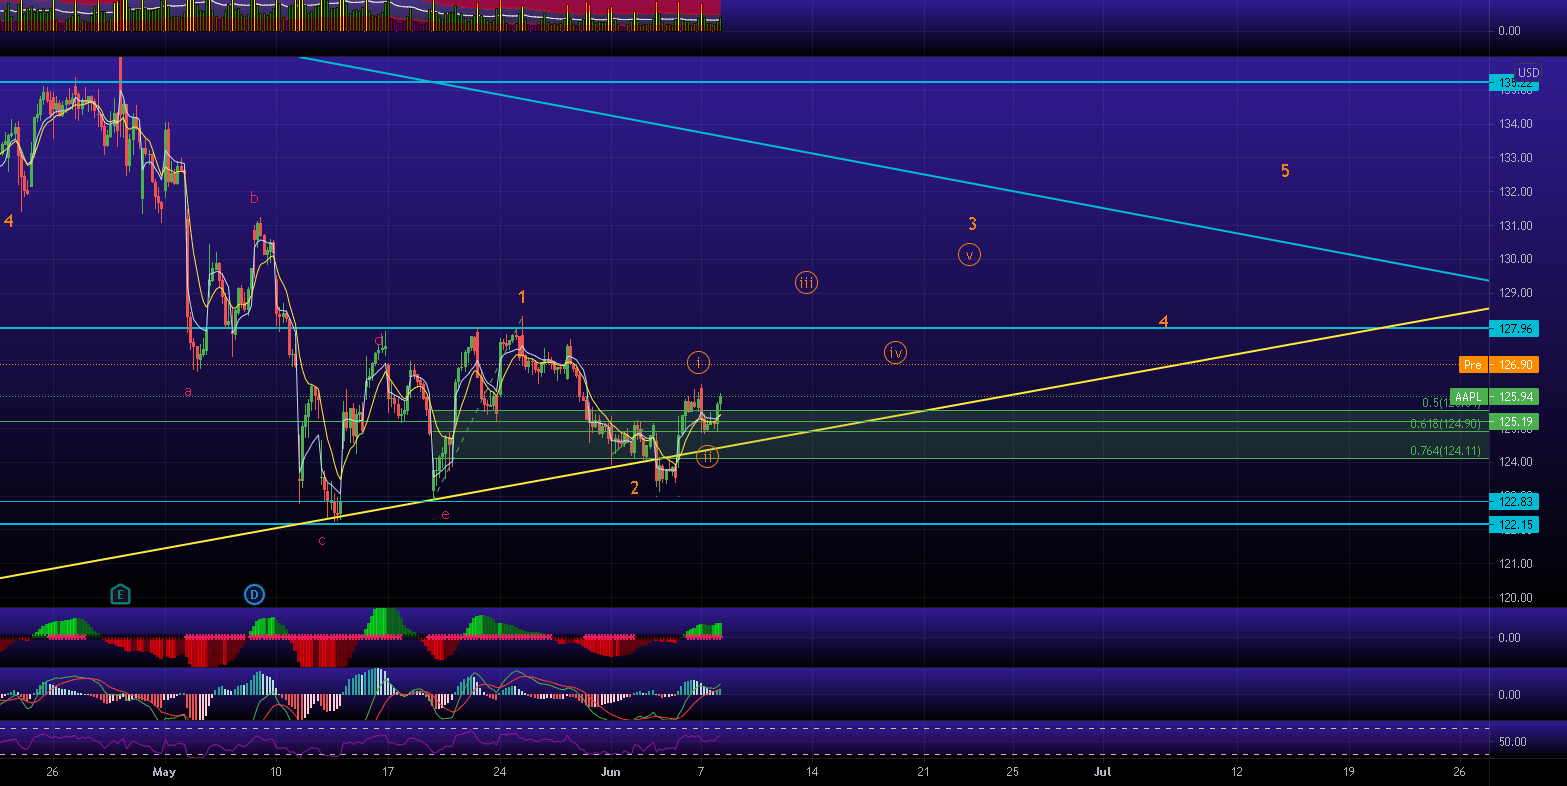
Task: Select the circled wave iv label
Action: pos(895,352)
